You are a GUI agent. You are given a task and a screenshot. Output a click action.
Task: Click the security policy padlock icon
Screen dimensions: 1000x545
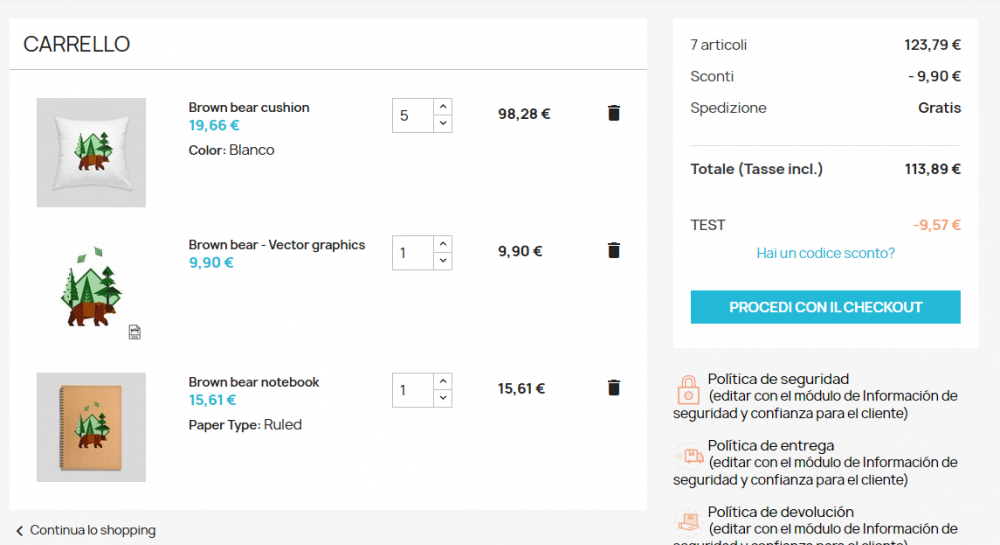(688, 388)
